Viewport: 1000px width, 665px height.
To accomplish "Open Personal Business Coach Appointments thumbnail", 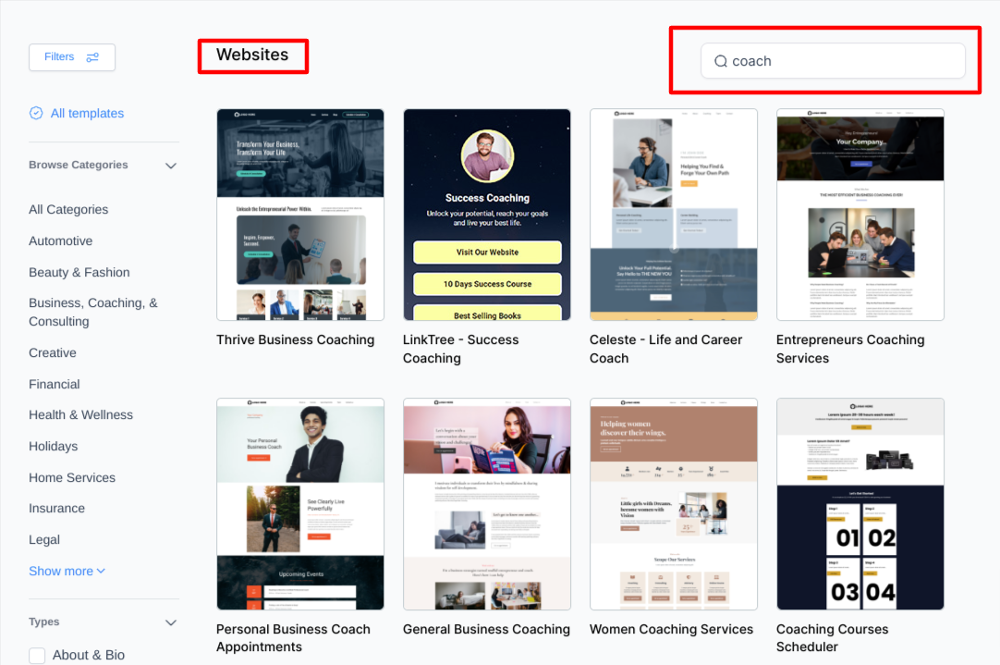I will pyautogui.click(x=300, y=504).
